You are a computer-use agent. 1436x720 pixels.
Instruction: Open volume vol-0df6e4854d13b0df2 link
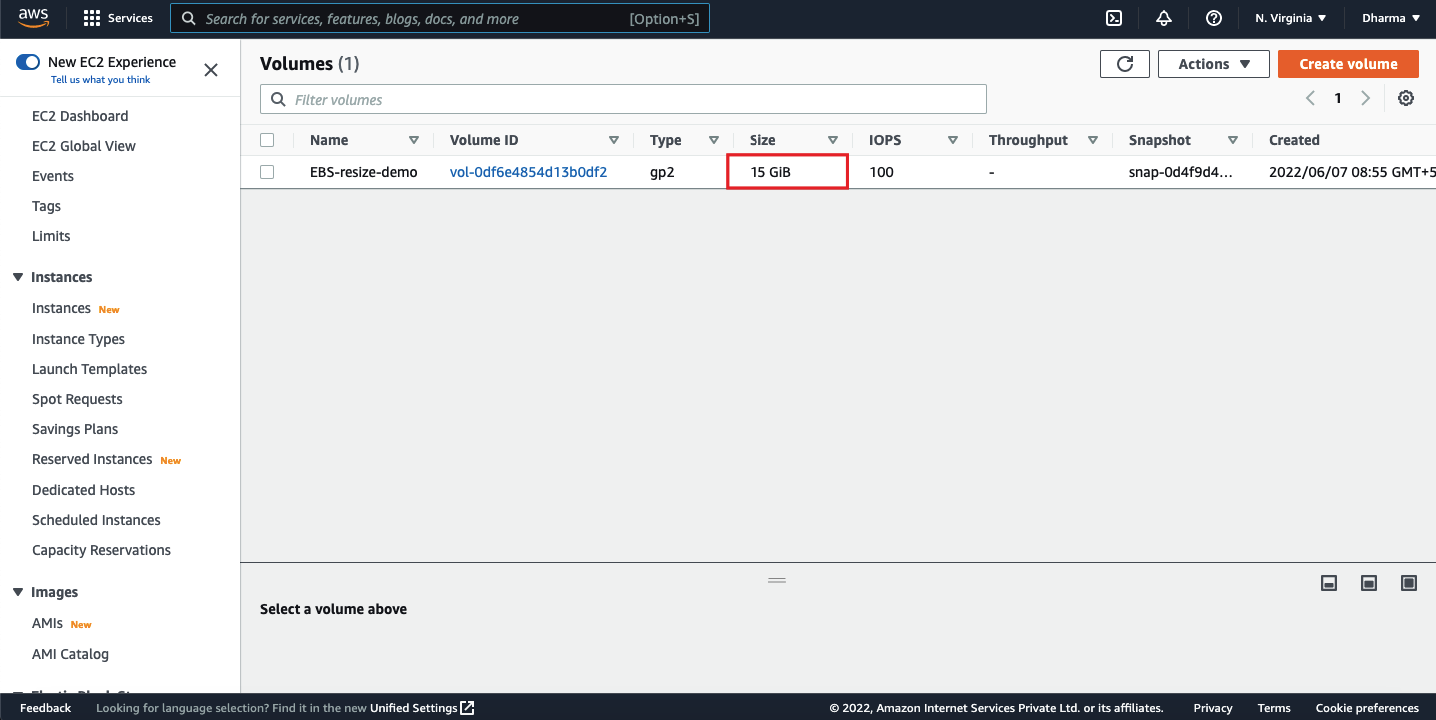click(x=528, y=172)
